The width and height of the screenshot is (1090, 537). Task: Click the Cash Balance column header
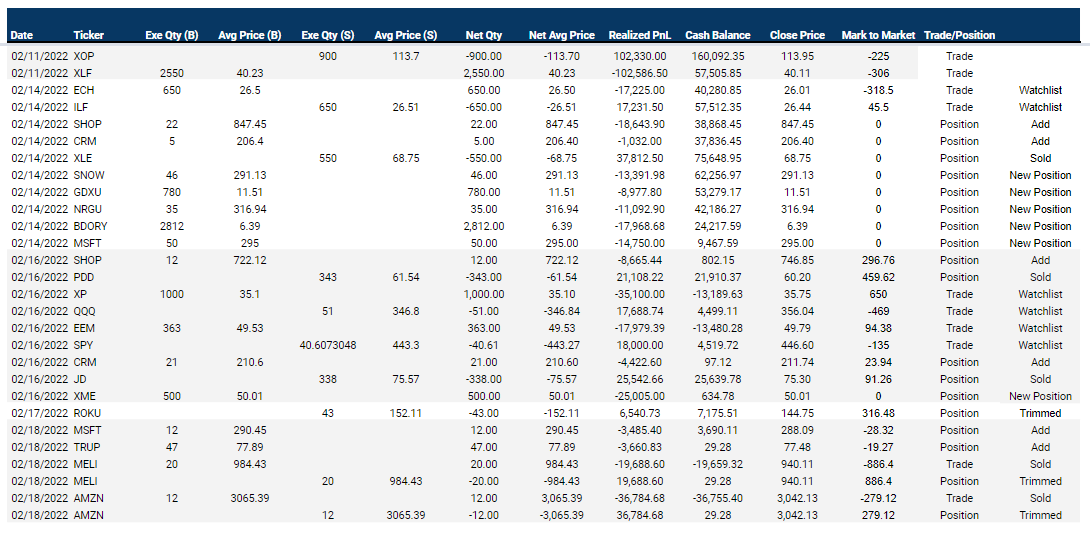coord(714,35)
